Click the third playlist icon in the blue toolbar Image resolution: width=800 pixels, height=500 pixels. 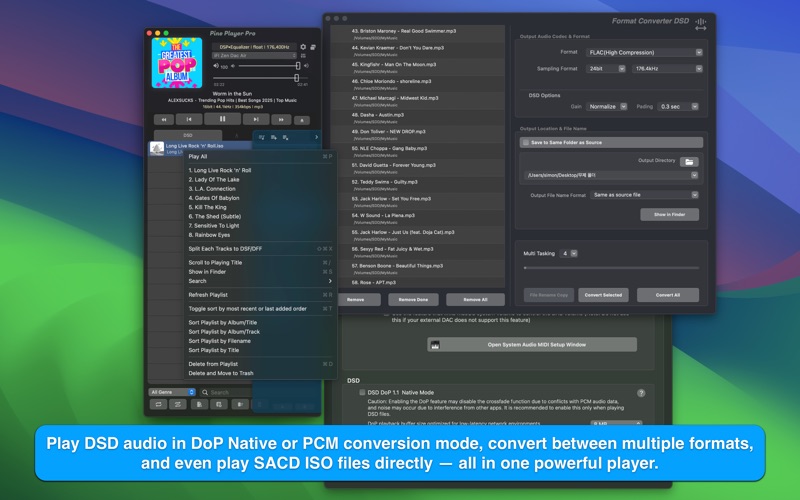286,137
